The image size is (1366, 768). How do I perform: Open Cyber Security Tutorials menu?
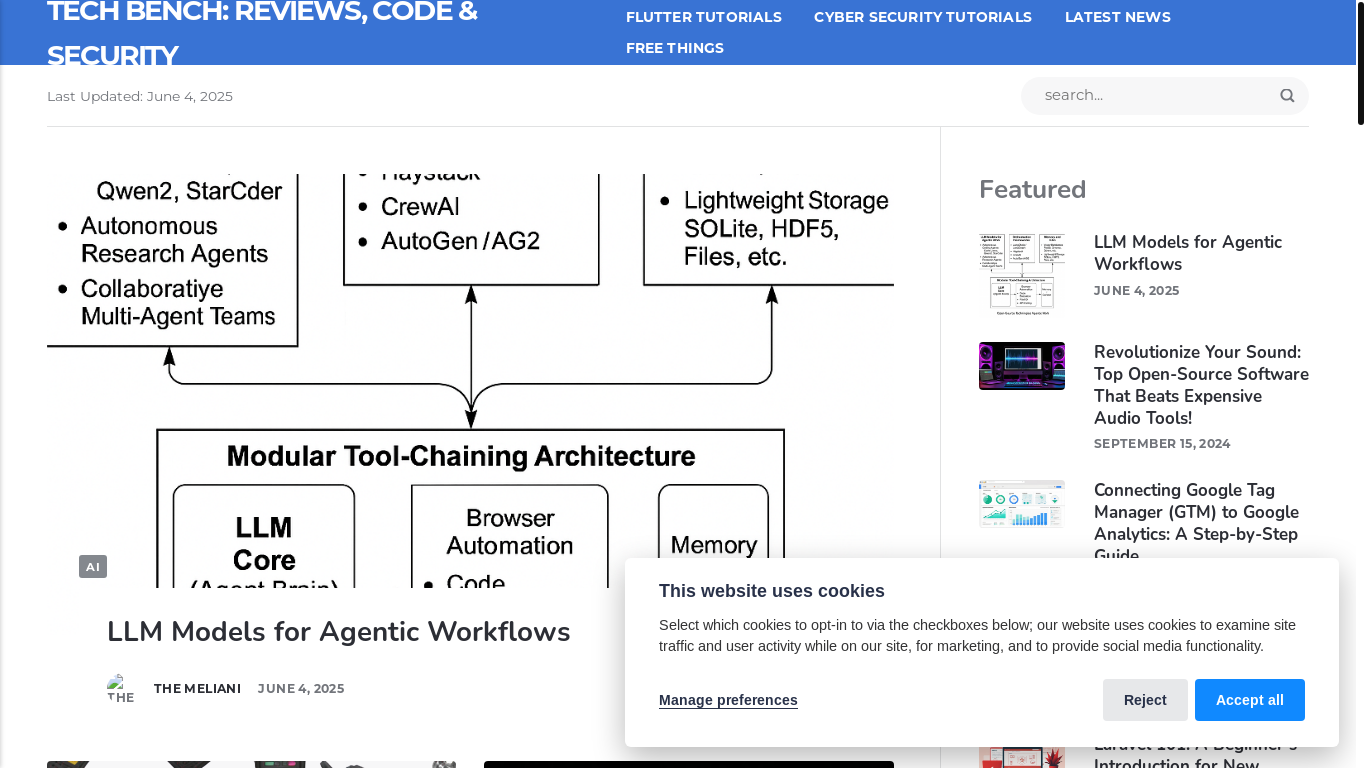tap(923, 17)
